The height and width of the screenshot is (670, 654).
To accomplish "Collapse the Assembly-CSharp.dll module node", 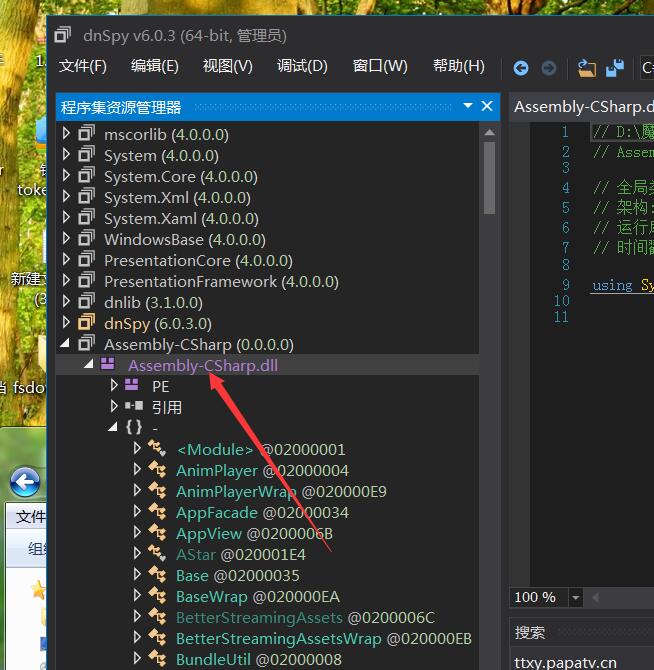I will tap(89, 365).
